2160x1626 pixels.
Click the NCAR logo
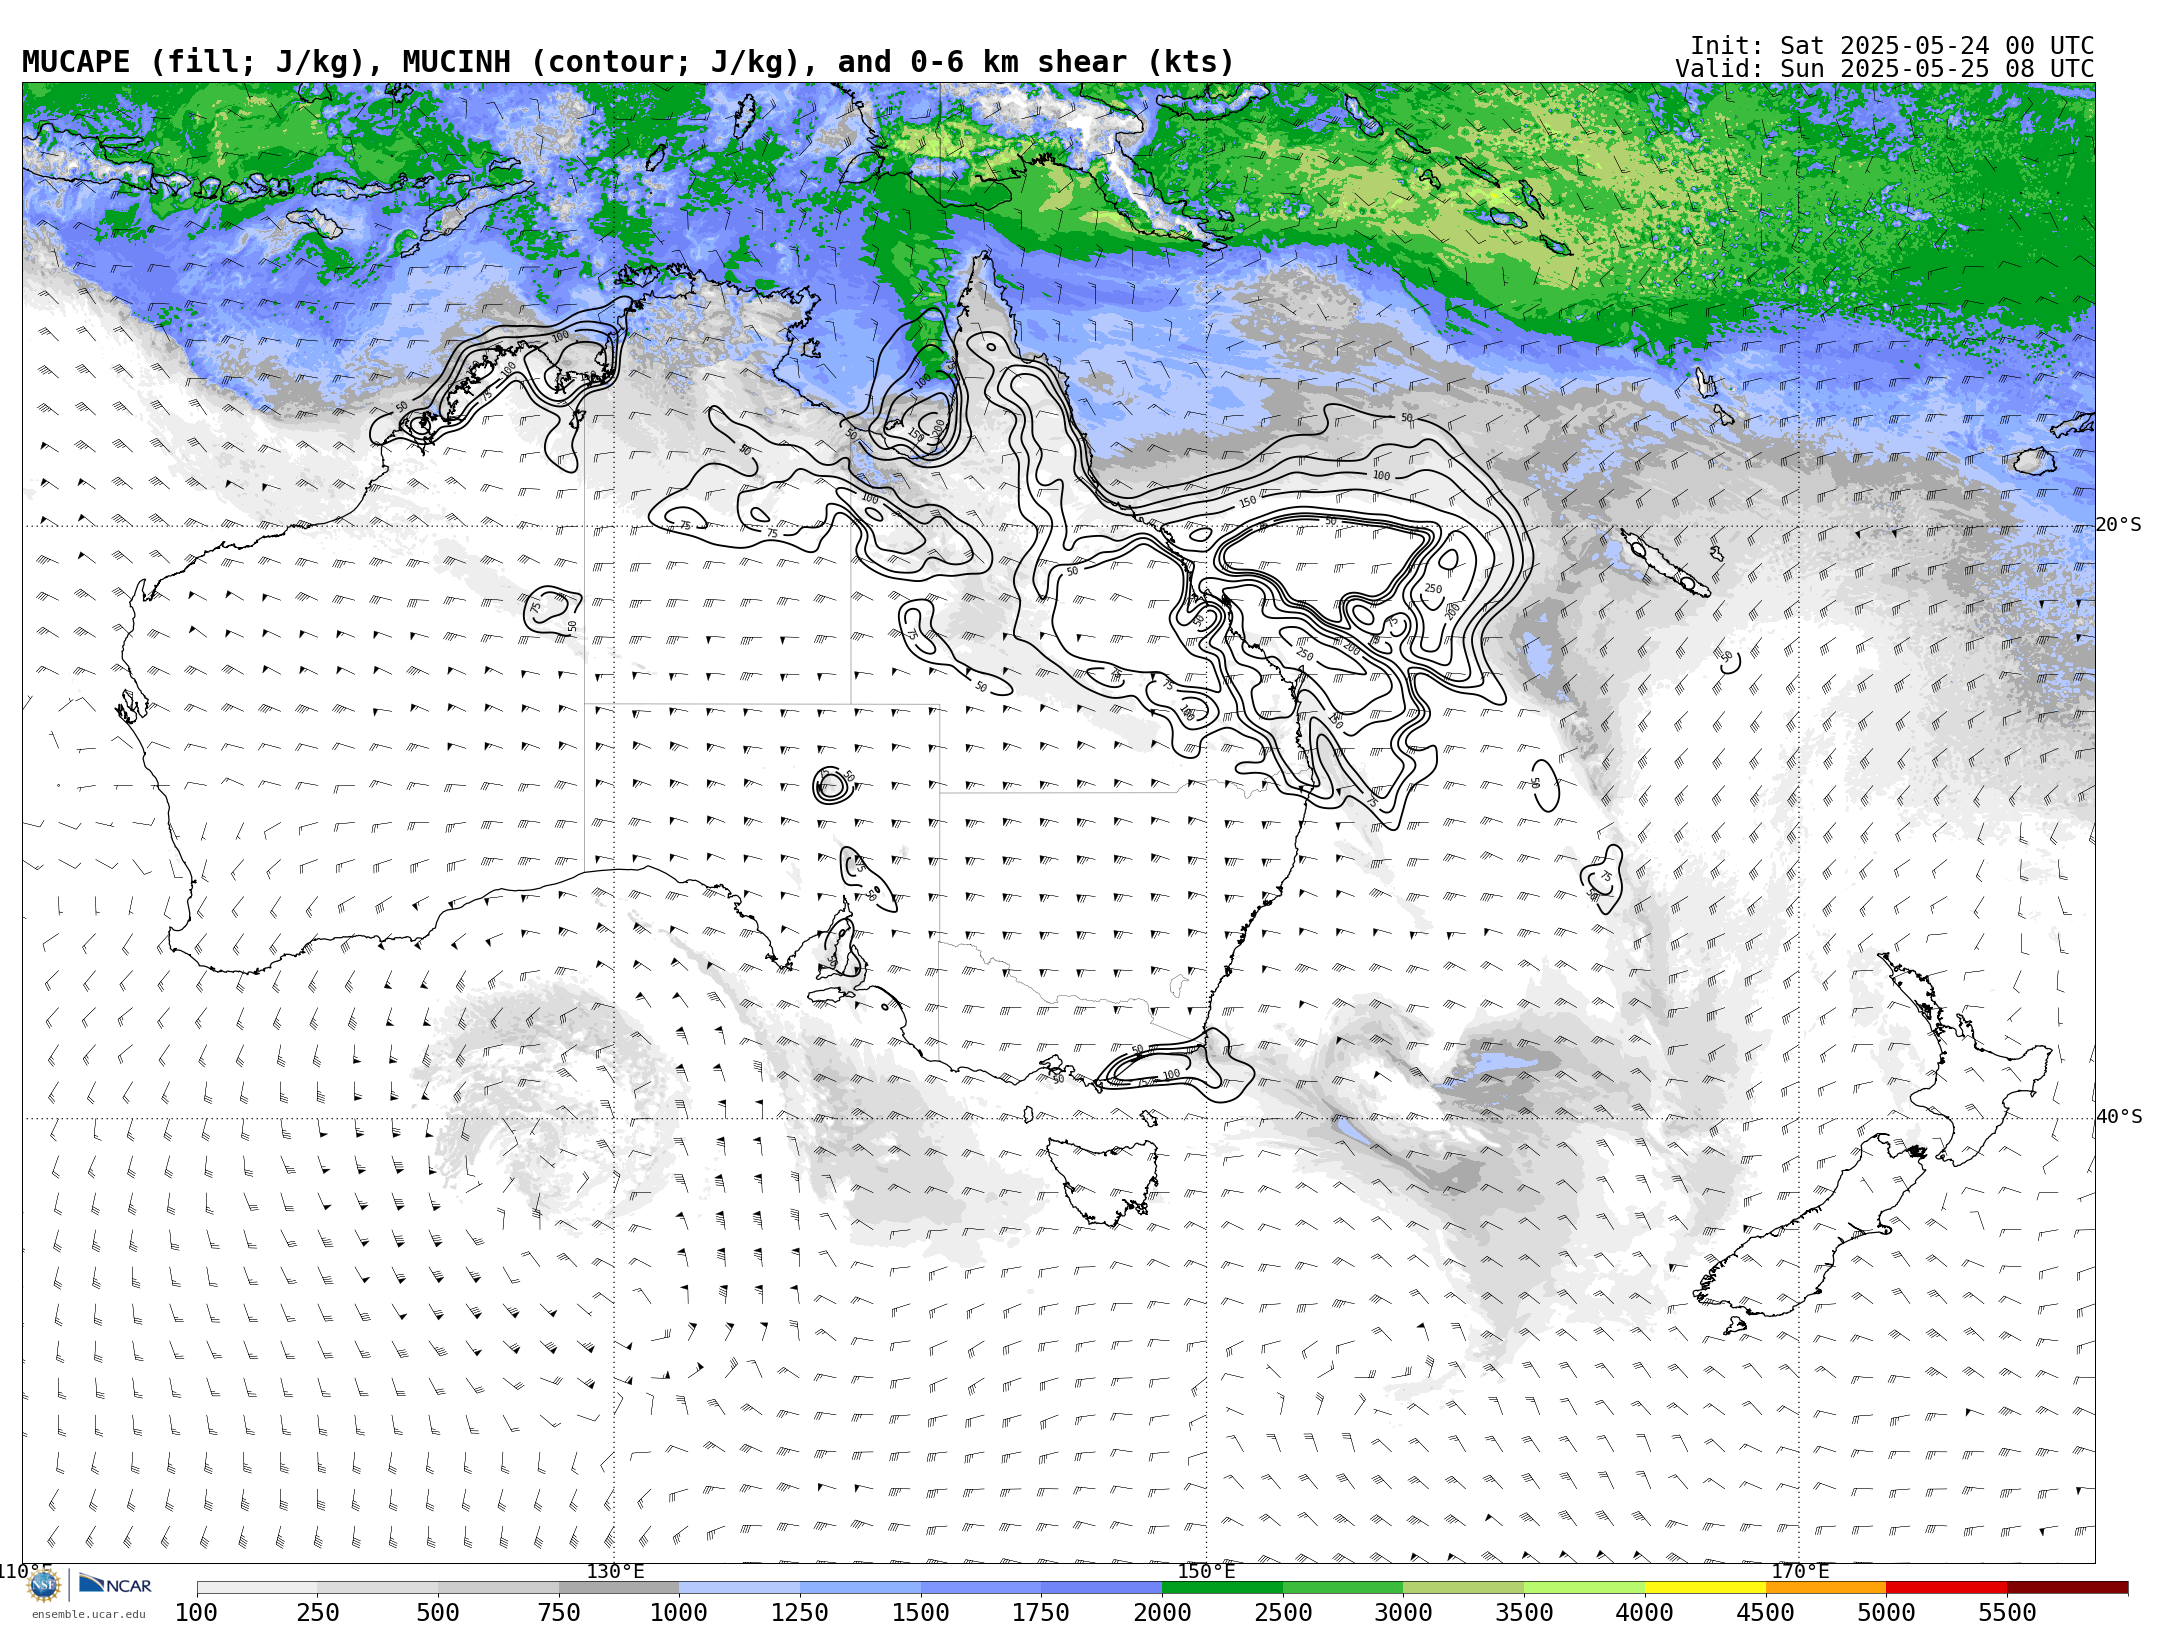pyautogui.click(x=115, y=1584)
